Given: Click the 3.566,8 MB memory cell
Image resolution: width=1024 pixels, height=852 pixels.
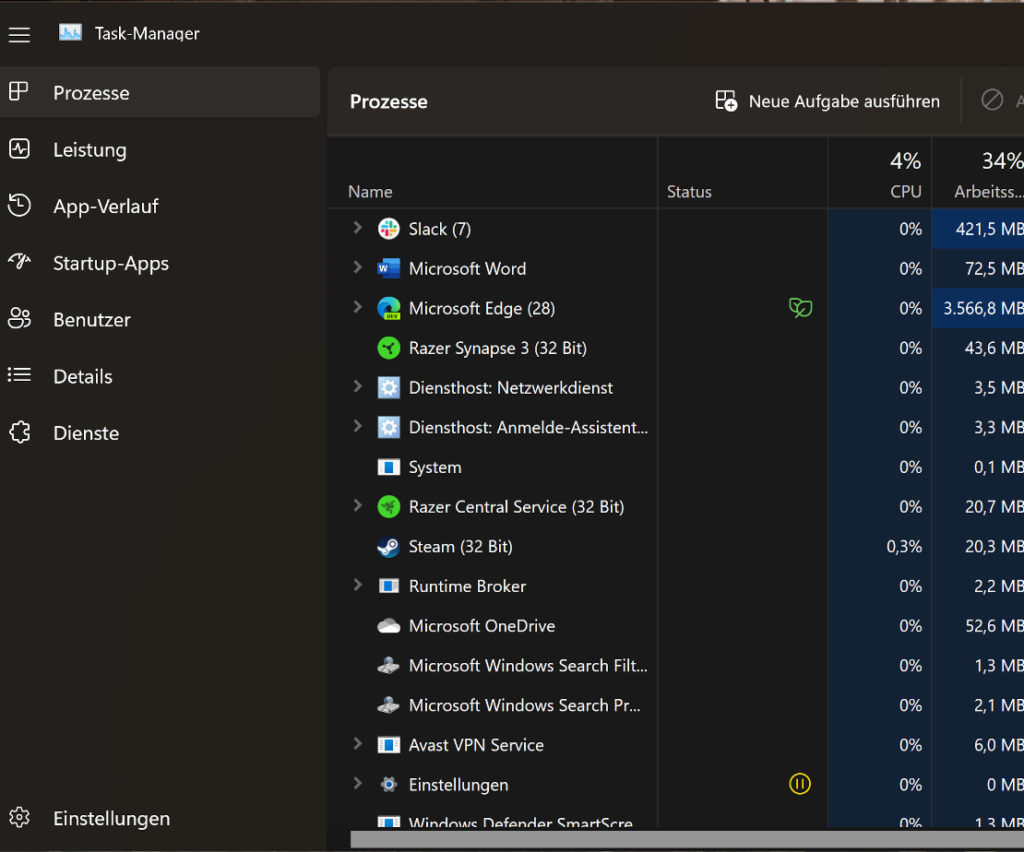Looking at the screenshot, I should [978, 308].
